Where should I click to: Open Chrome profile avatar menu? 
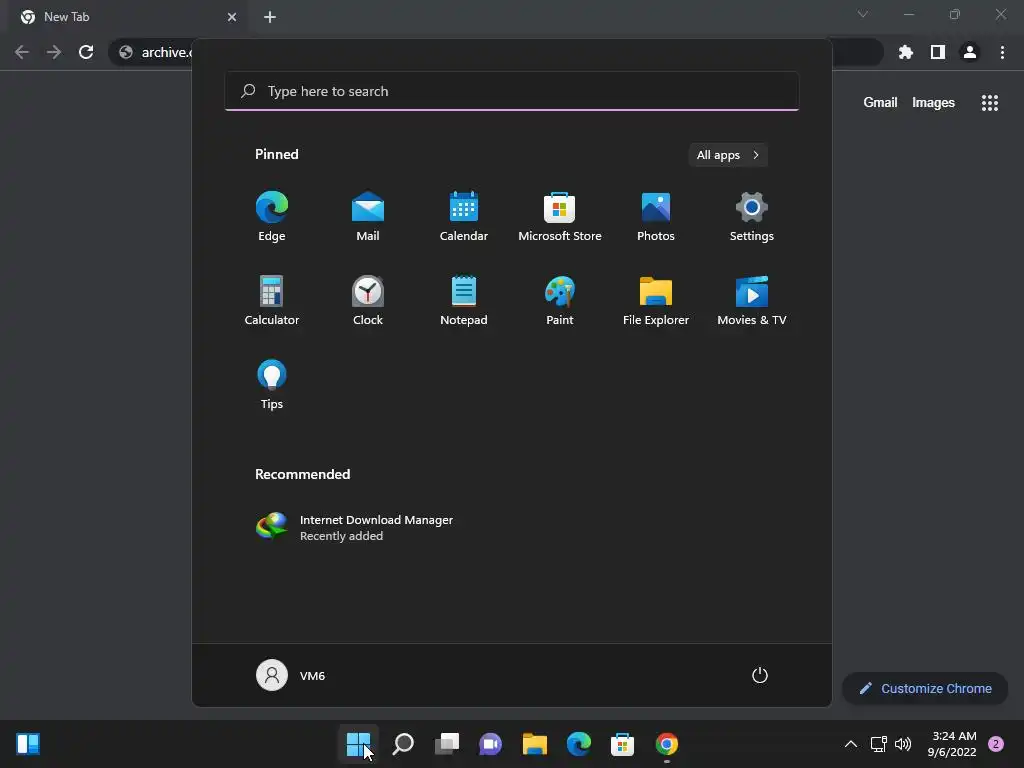[x=970, y=52]
